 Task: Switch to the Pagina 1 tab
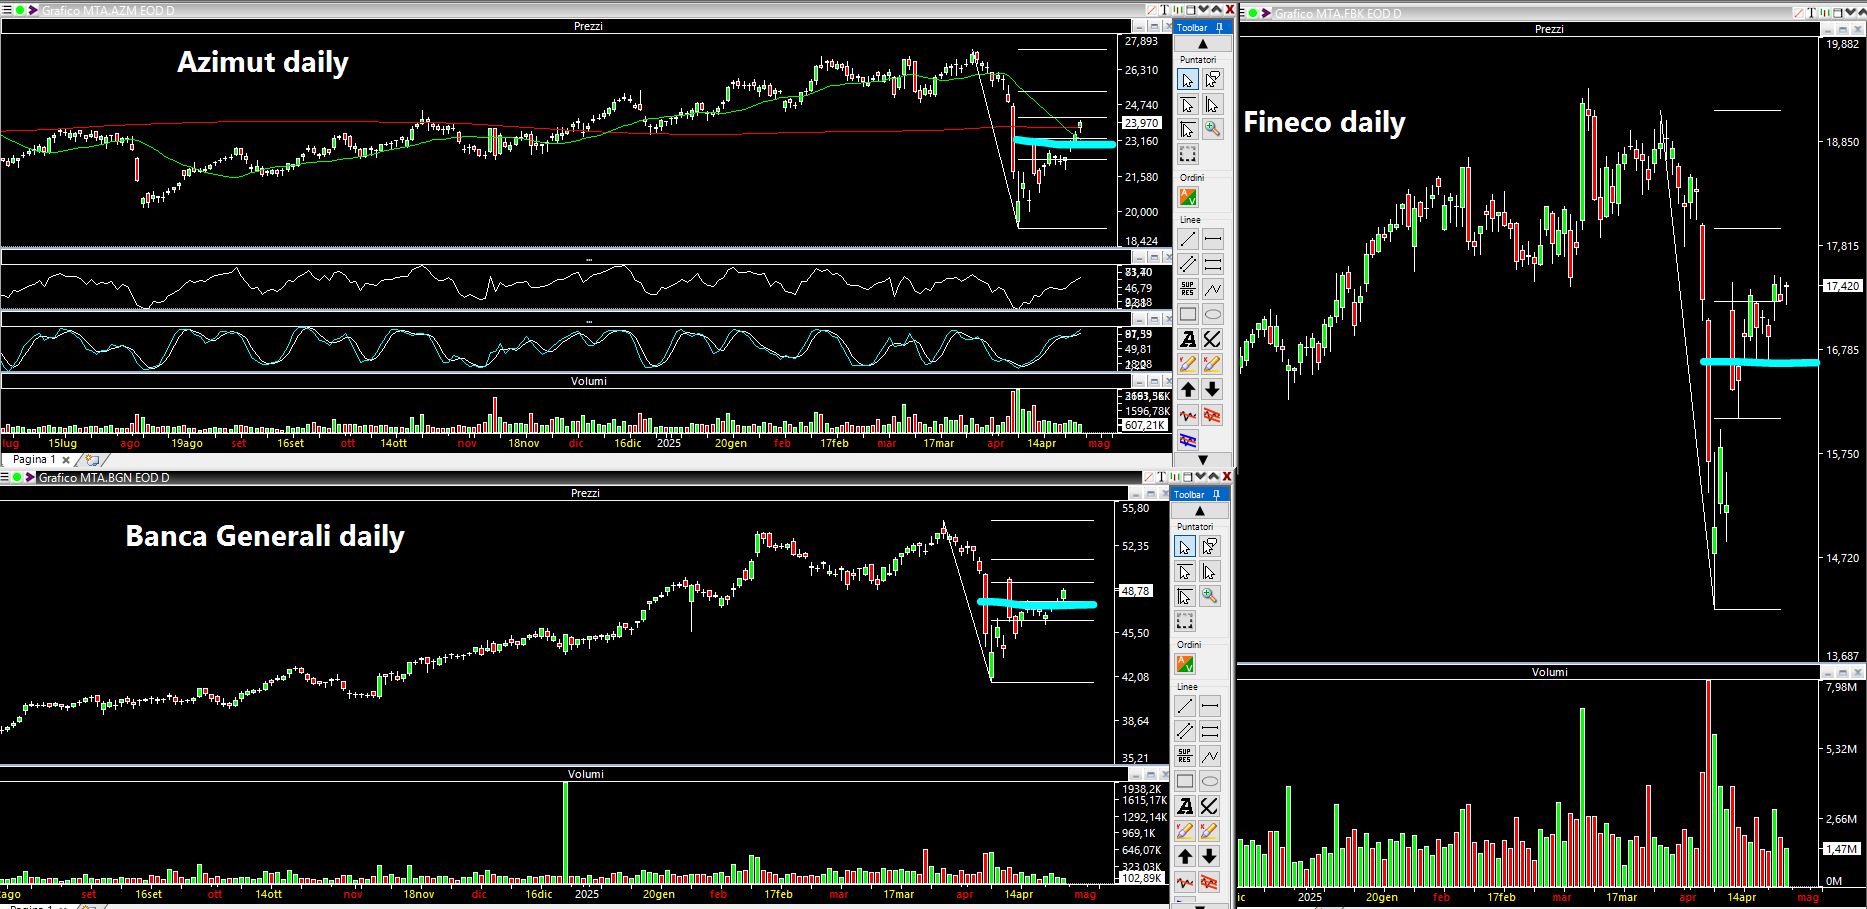point(34,460)
